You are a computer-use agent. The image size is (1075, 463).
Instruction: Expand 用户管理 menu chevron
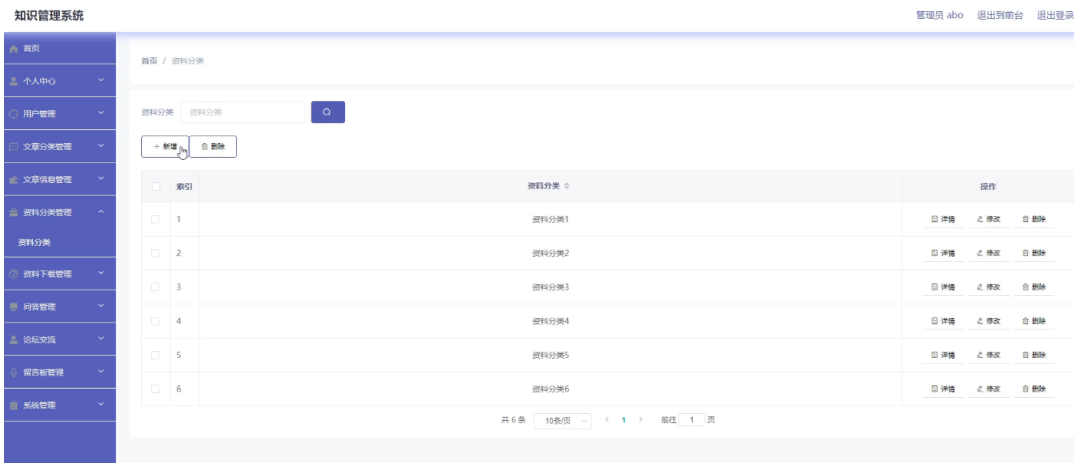coord(101,113)
